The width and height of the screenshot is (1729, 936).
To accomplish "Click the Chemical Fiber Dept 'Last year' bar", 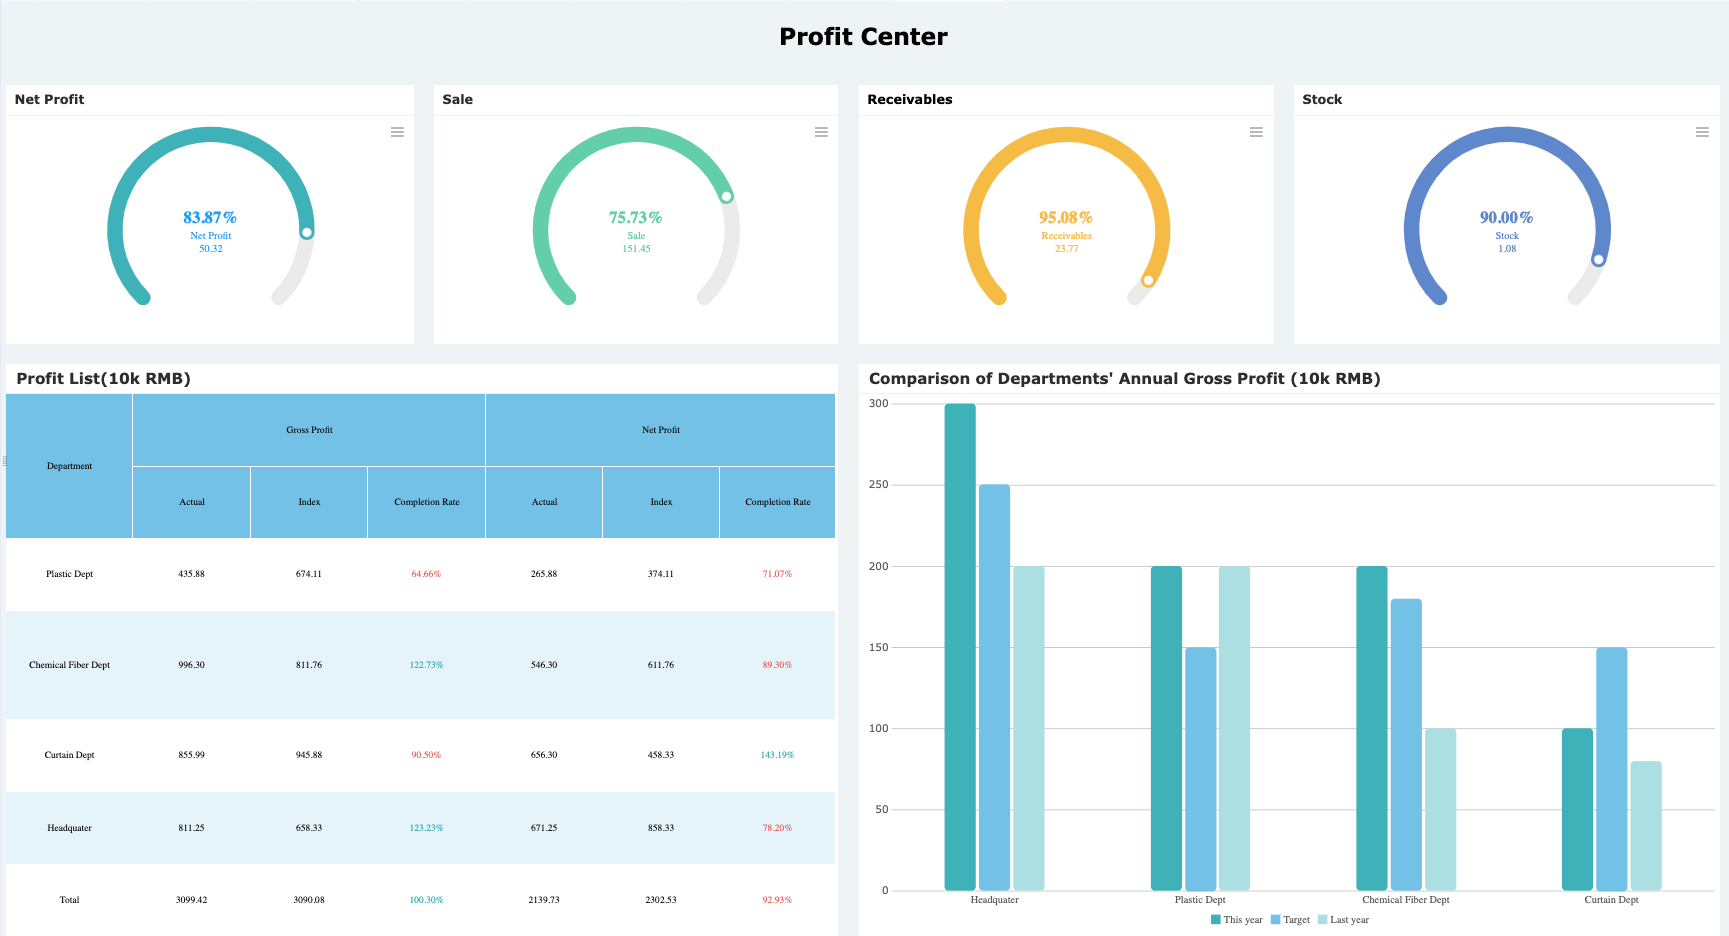I will click(1440, 809).
